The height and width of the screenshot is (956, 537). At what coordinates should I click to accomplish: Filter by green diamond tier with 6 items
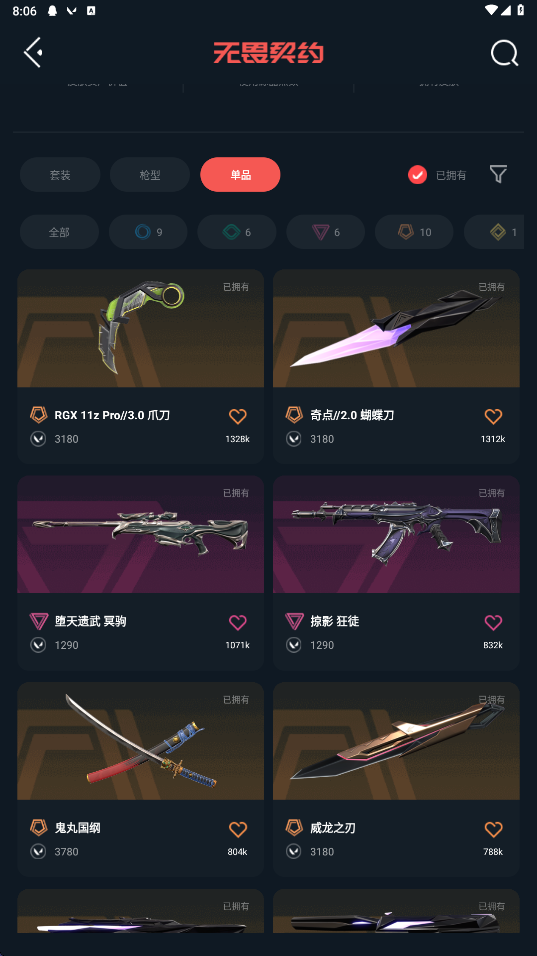click(236, 232)
